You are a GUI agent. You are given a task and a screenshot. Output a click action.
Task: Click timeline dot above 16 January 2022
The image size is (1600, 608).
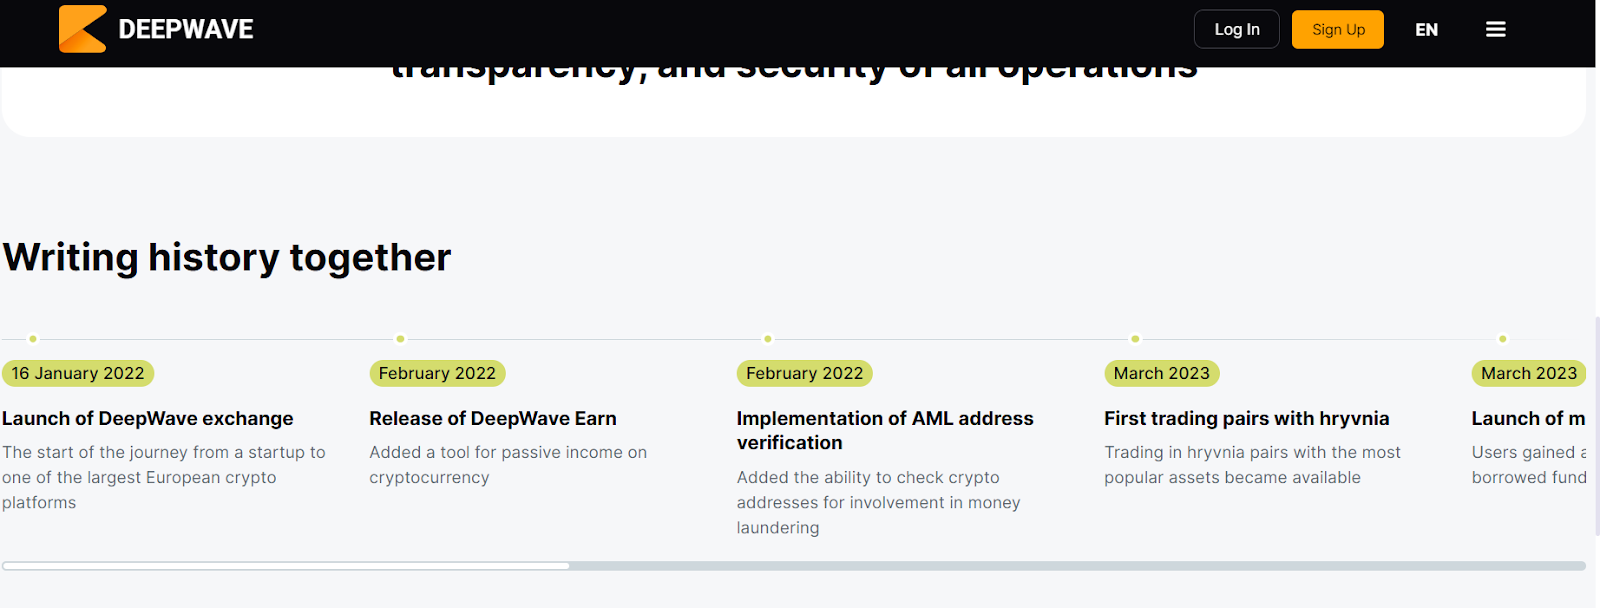pyautogui.click(x=33, y=339)
